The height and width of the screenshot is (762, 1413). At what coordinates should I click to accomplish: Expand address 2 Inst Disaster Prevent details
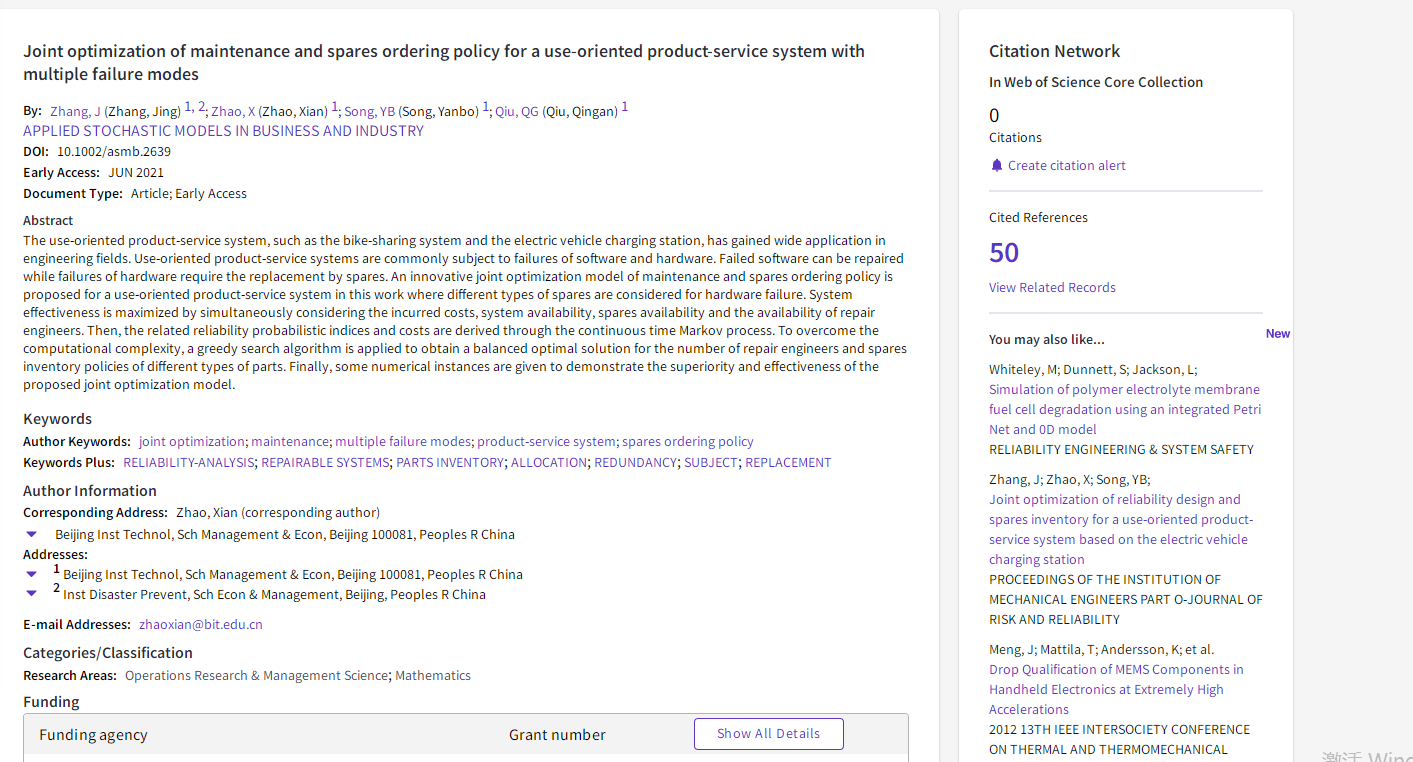32,594
